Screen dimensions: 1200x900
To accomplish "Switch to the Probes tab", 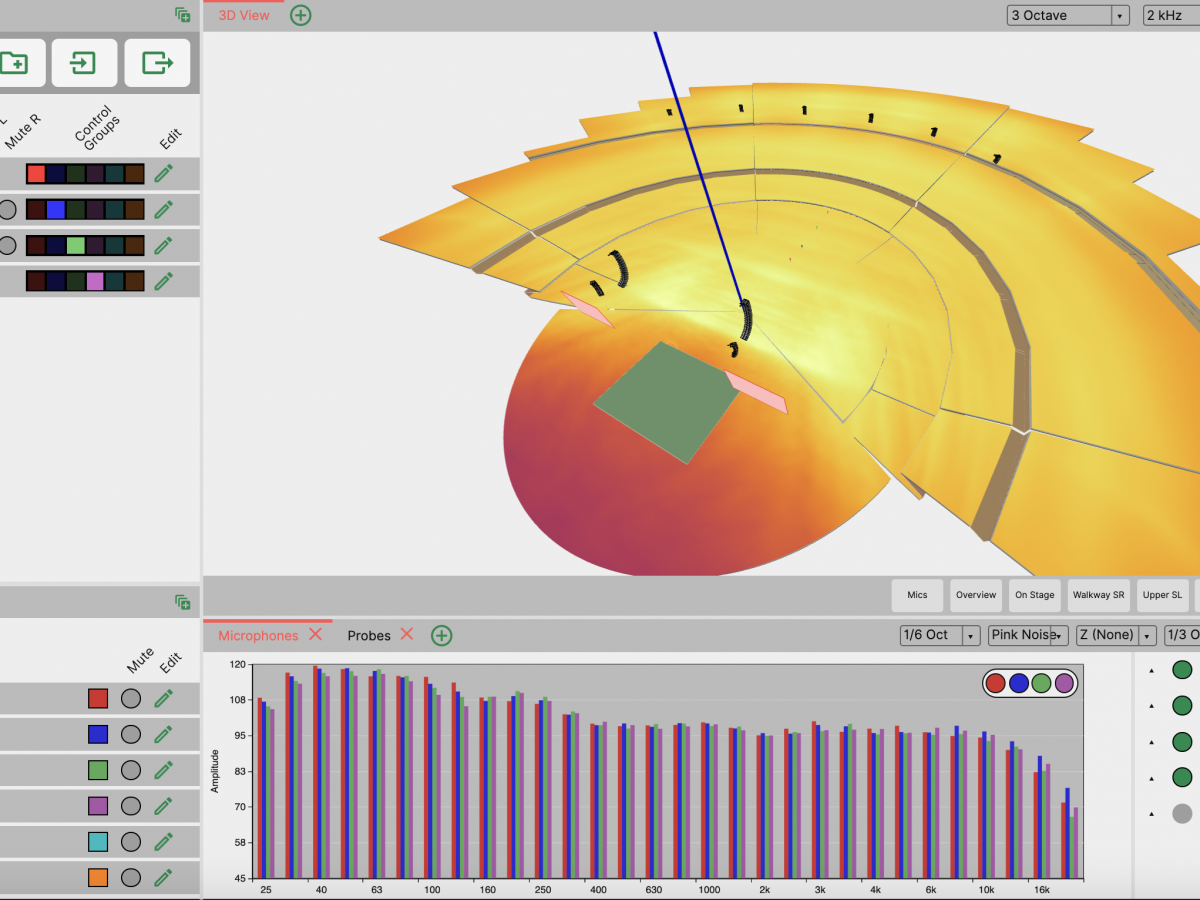I will (x=369, y=635).
